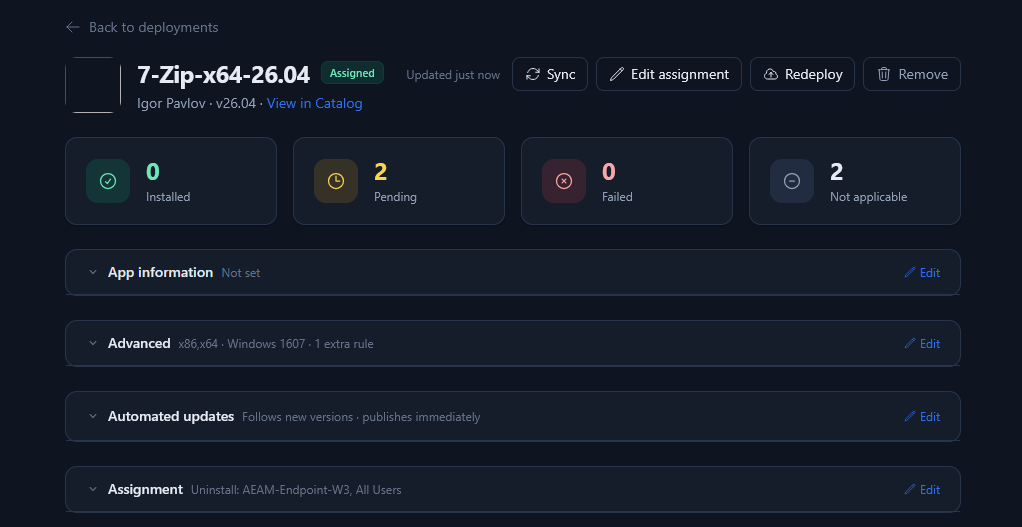Remove this deployment
The width and height of the screenshot is (1022, 527).
tap(912, 74)
